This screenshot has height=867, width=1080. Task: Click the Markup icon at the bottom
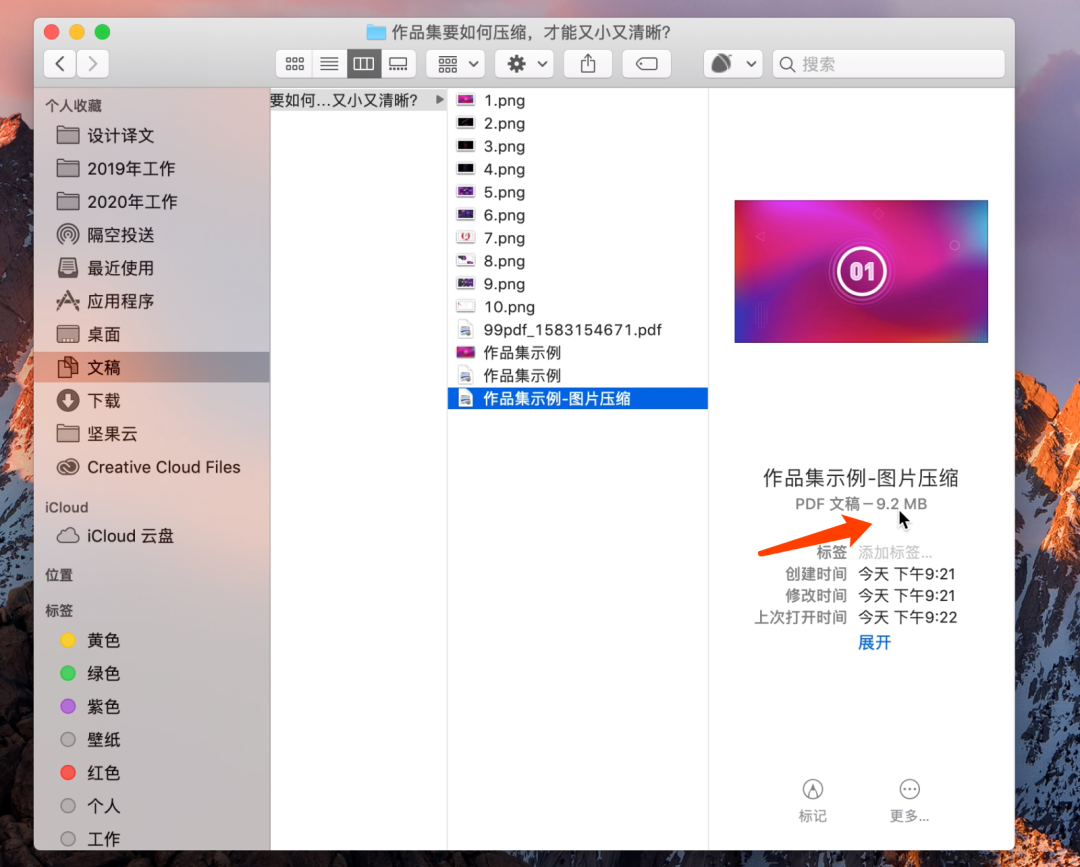812,789
